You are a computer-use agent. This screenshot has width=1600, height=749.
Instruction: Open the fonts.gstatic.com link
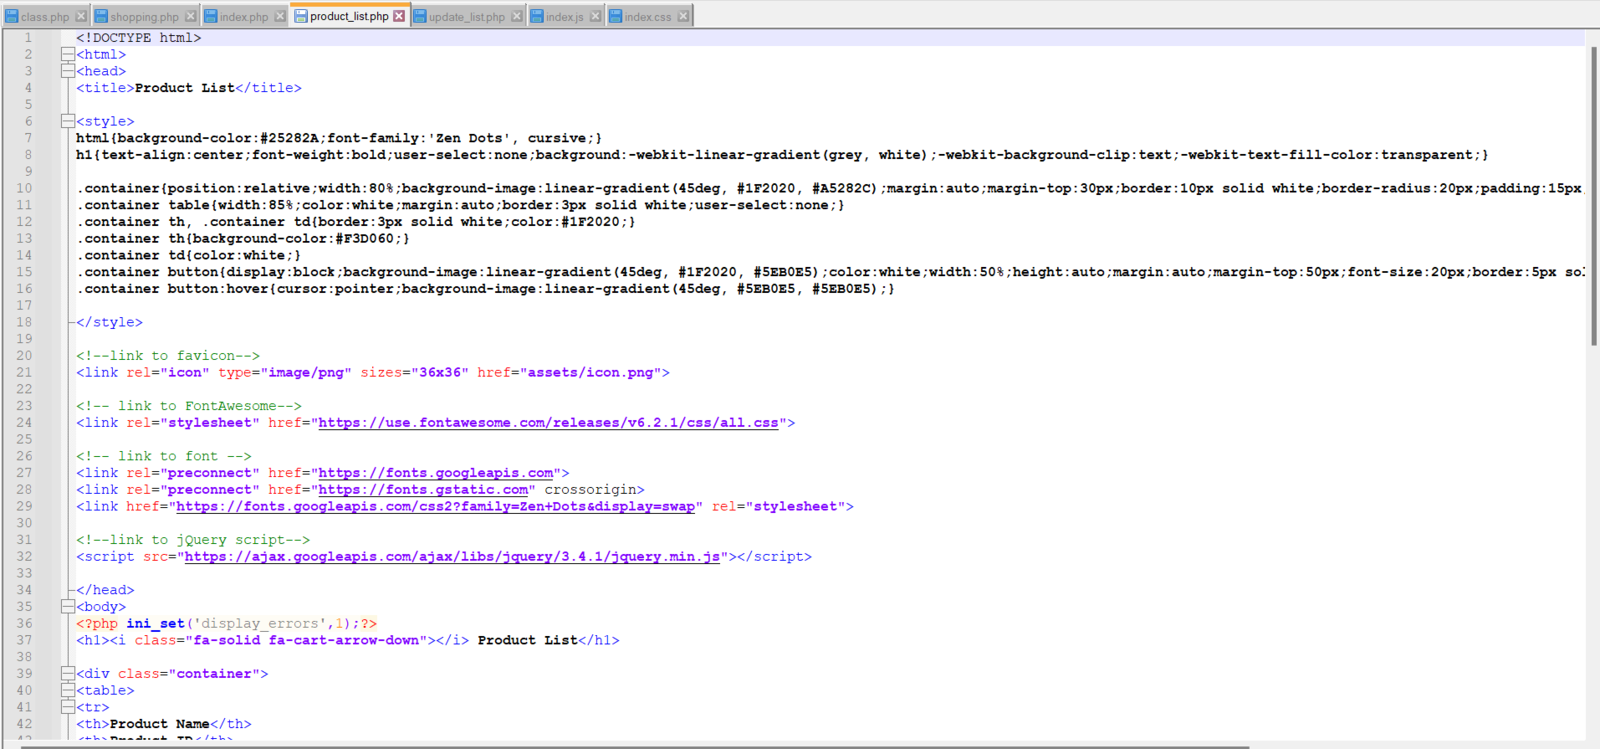423,490
